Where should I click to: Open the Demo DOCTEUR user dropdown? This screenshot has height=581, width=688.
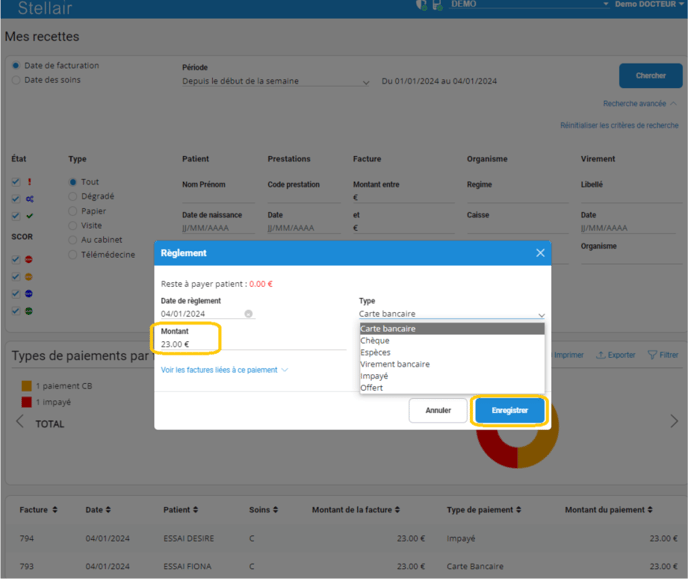tap(648, 5)
